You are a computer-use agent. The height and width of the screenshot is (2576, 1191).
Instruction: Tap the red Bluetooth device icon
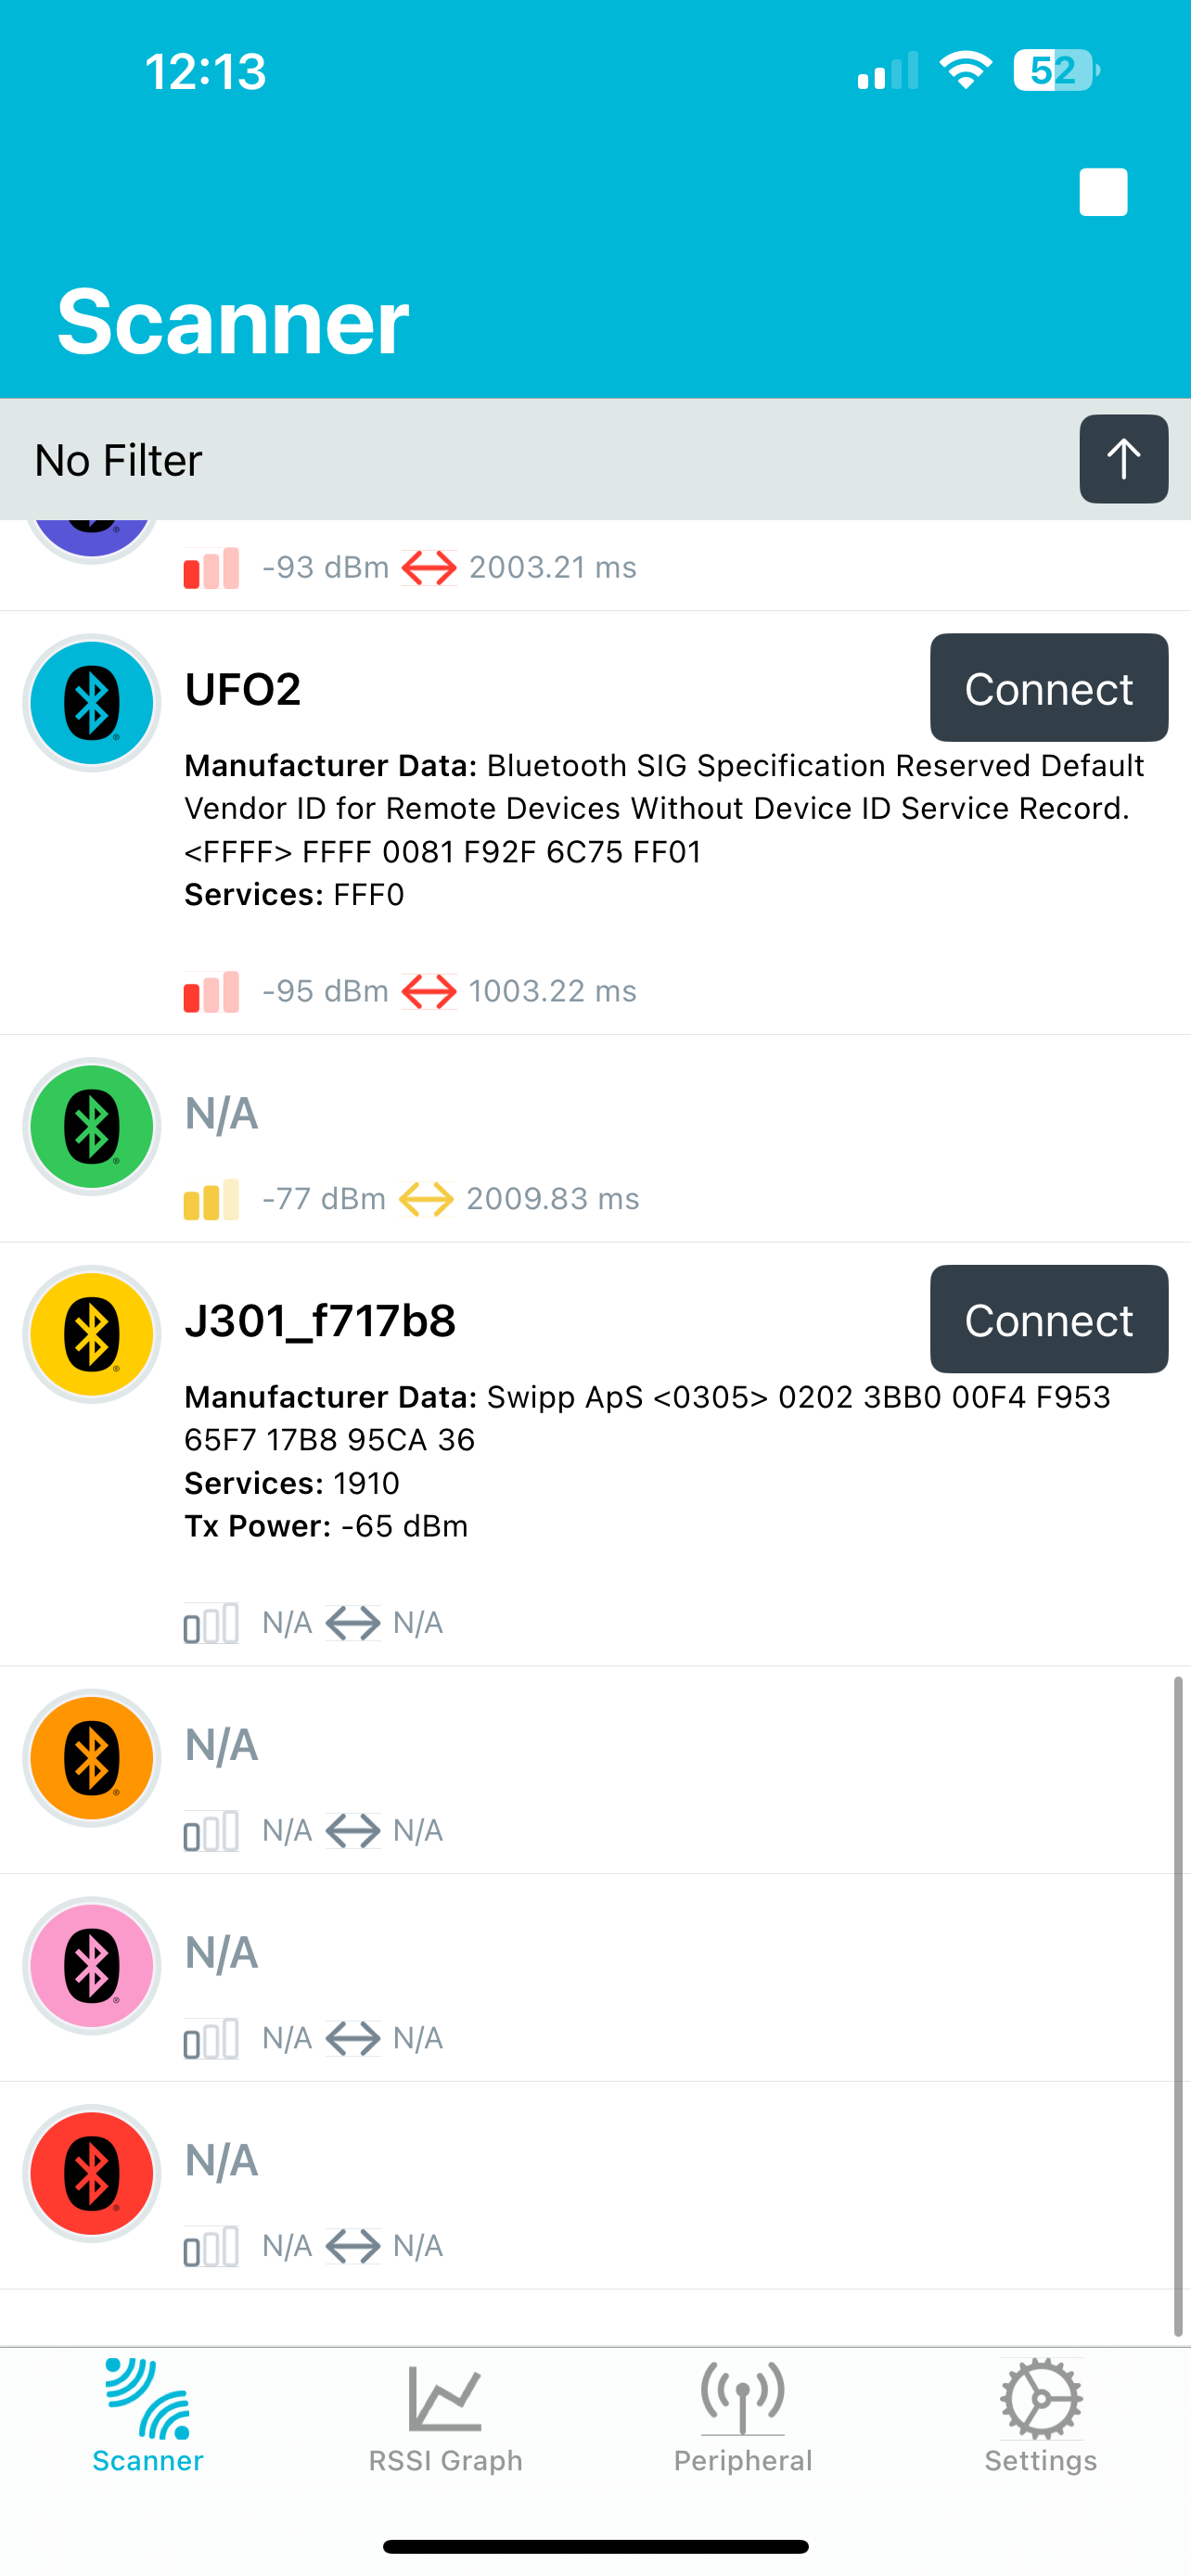(92, 2174)
